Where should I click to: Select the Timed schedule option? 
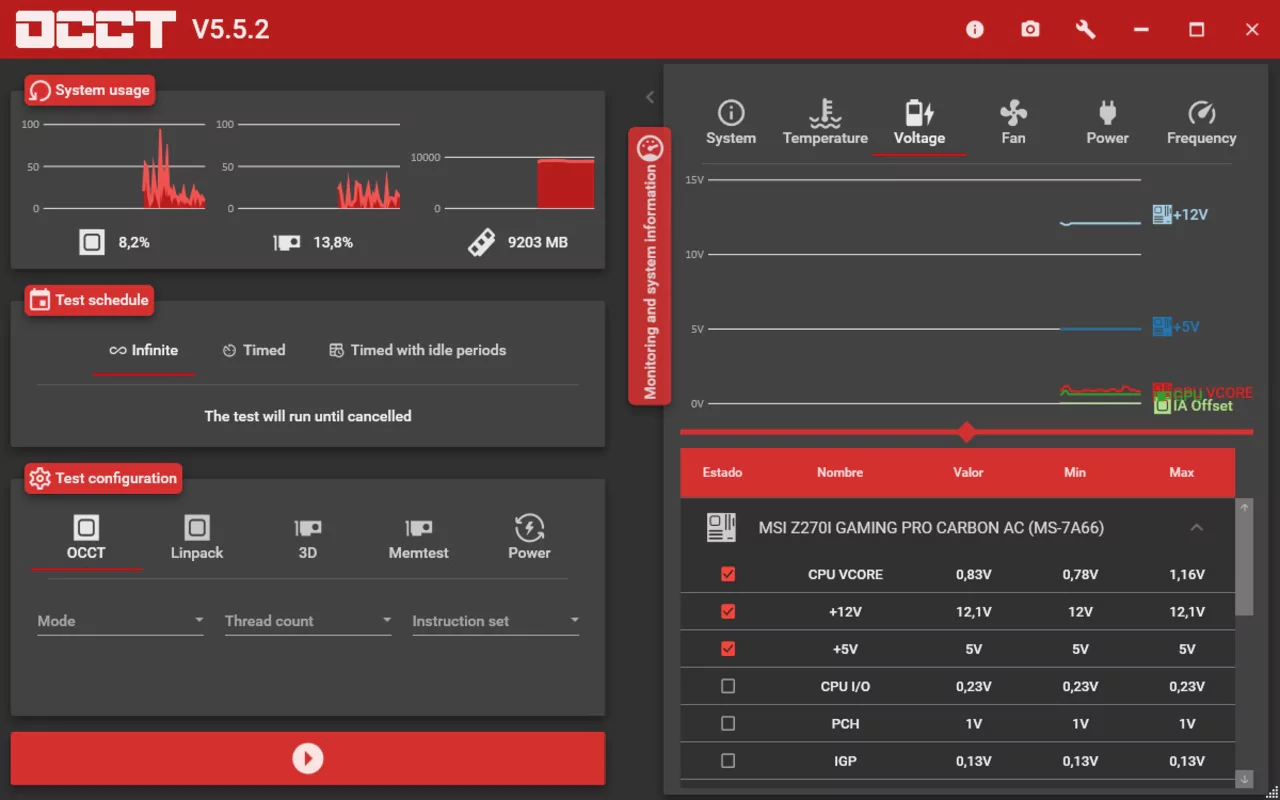pyautogui.click(x=254, y=351)
